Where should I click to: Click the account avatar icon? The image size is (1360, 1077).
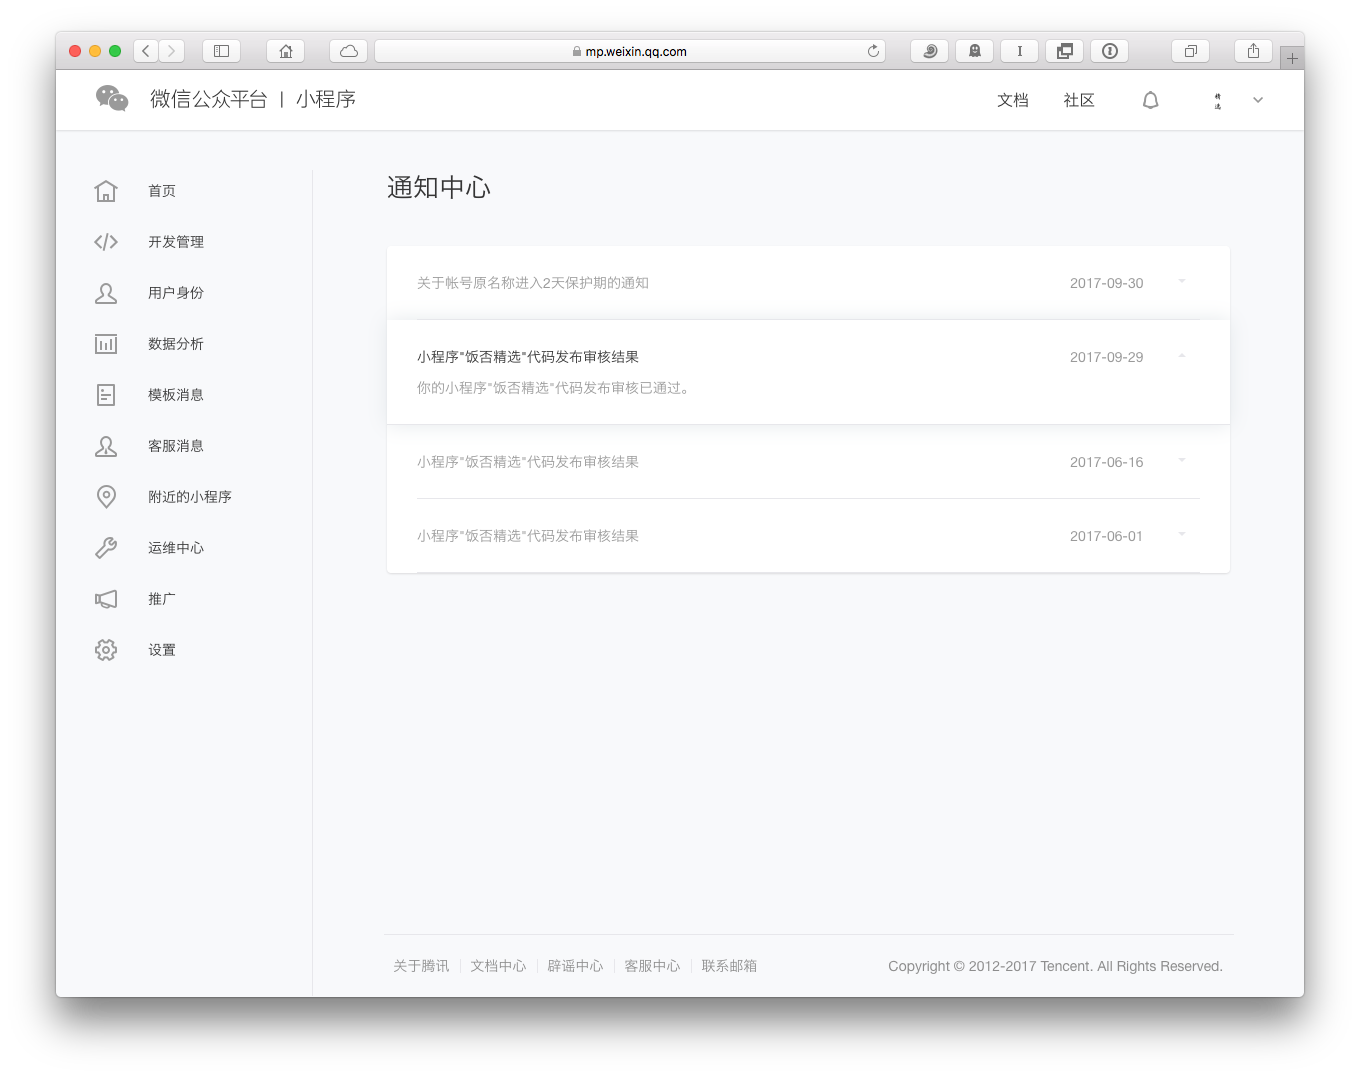(x=1218, y=100)
